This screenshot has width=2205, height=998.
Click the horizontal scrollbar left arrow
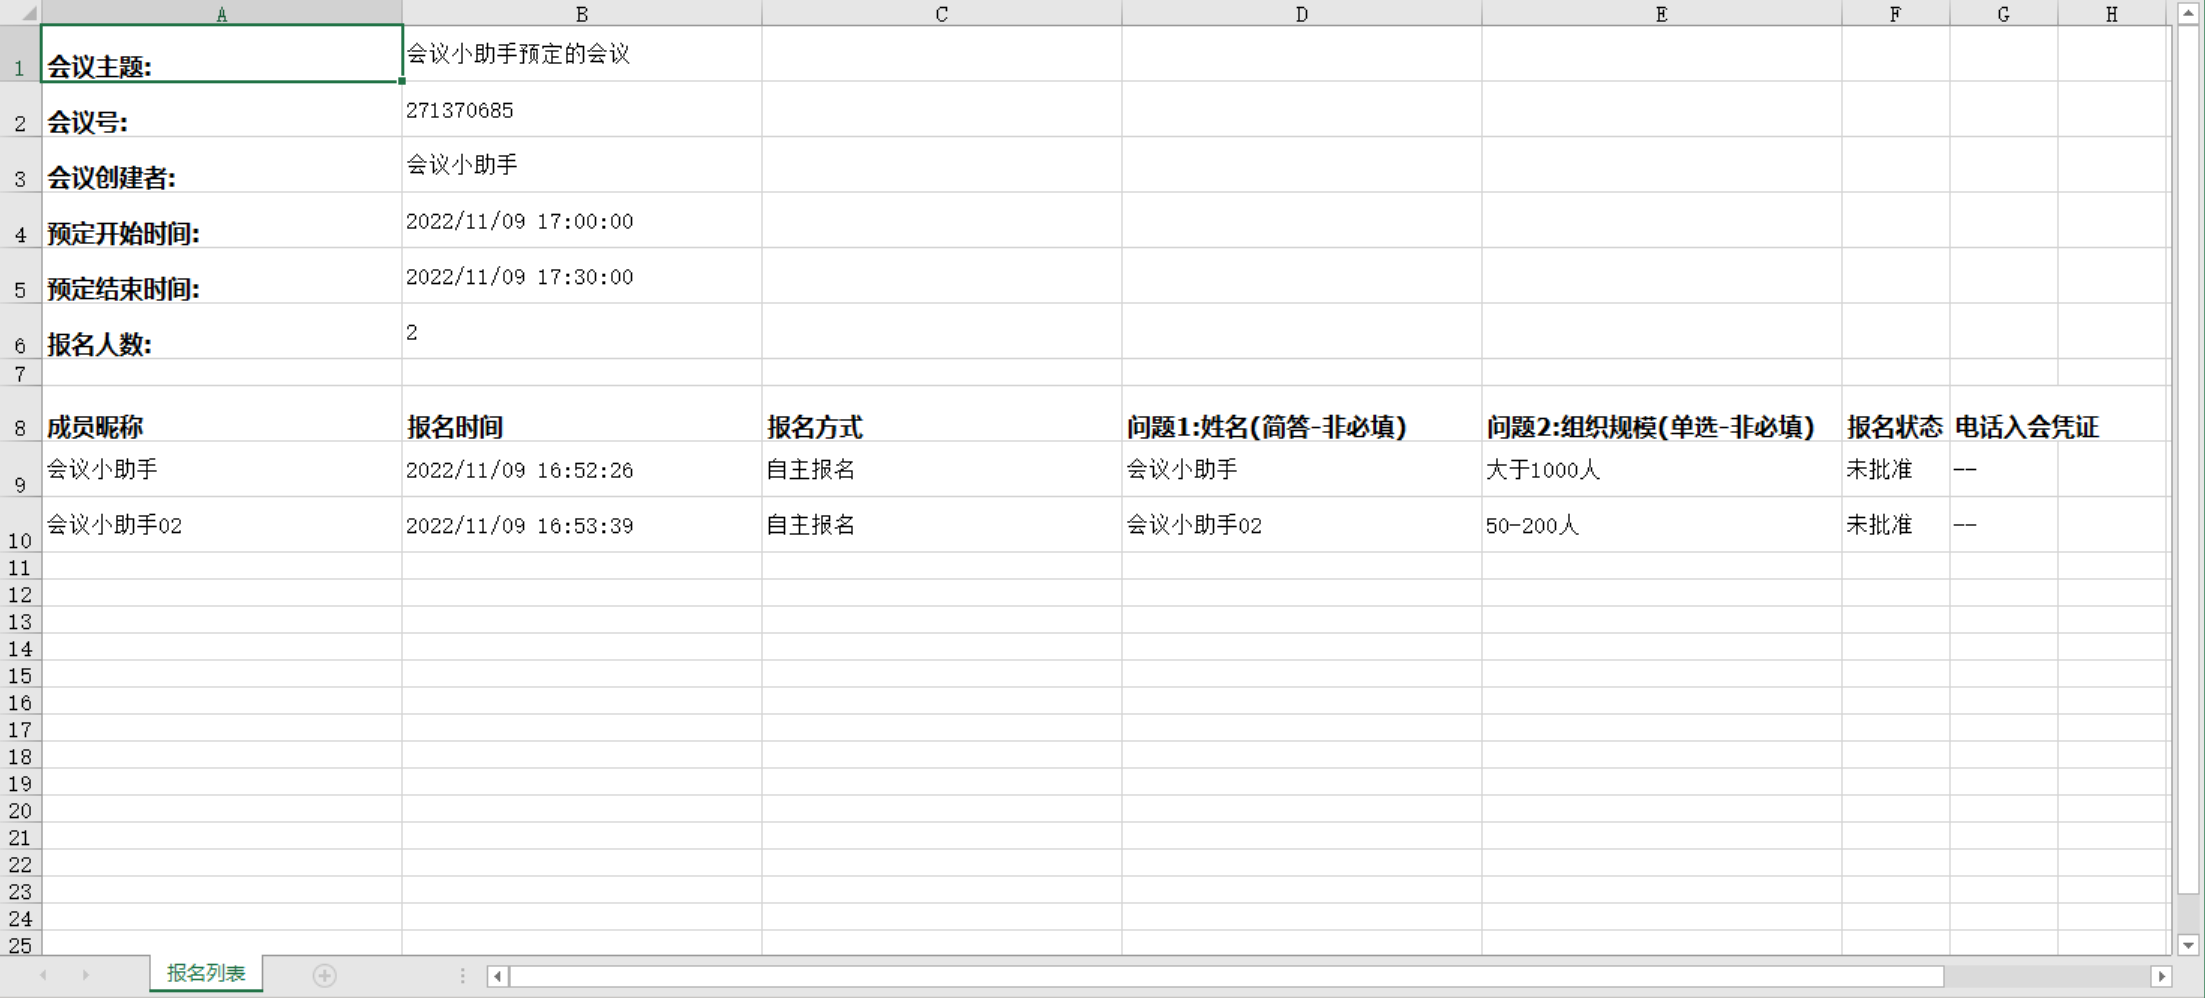(497, 976)
